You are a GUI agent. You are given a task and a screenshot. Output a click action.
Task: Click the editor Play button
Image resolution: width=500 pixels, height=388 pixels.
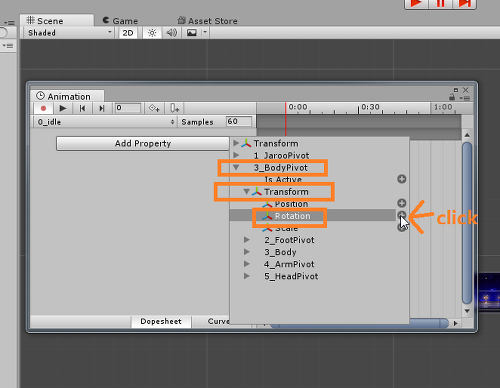tap(416, 4)
